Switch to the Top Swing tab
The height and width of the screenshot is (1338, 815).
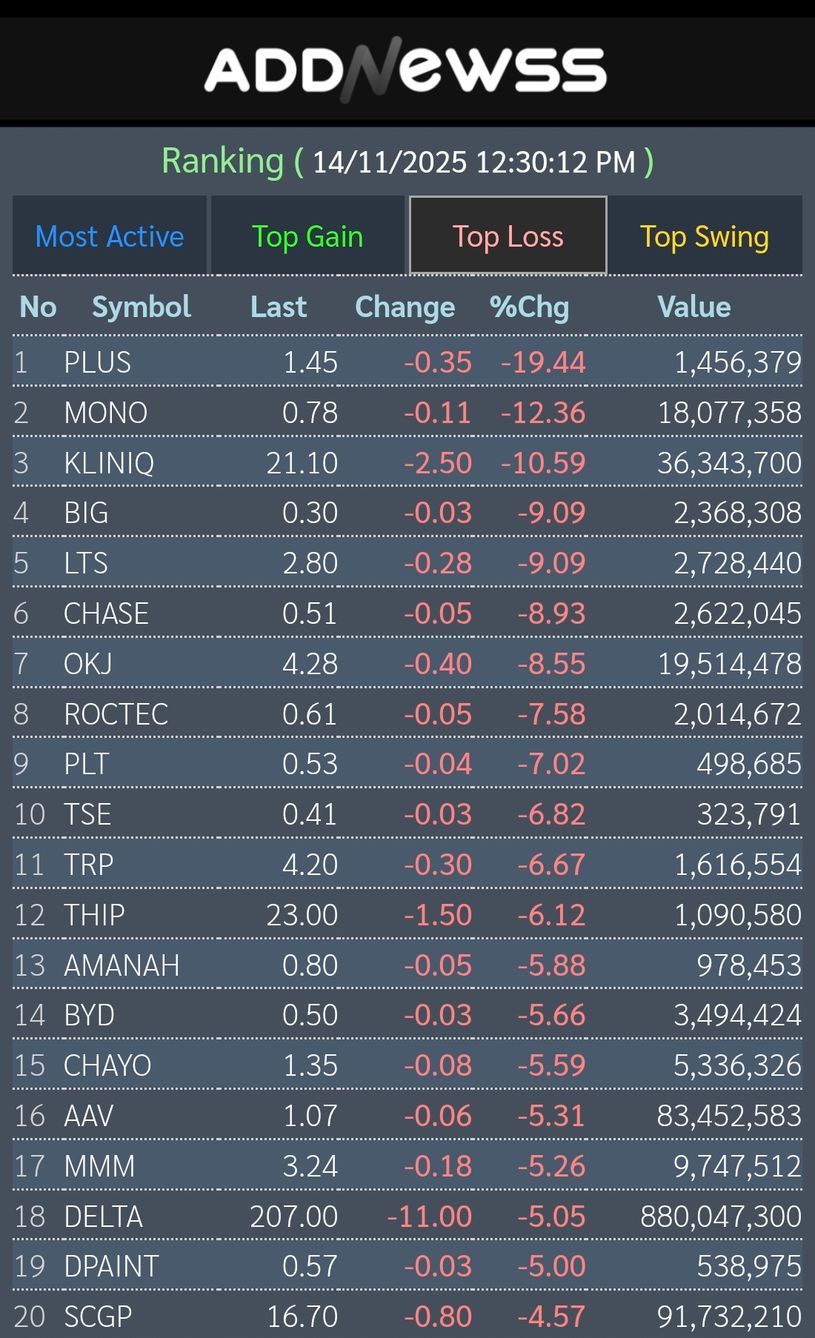tap(704, 237)
